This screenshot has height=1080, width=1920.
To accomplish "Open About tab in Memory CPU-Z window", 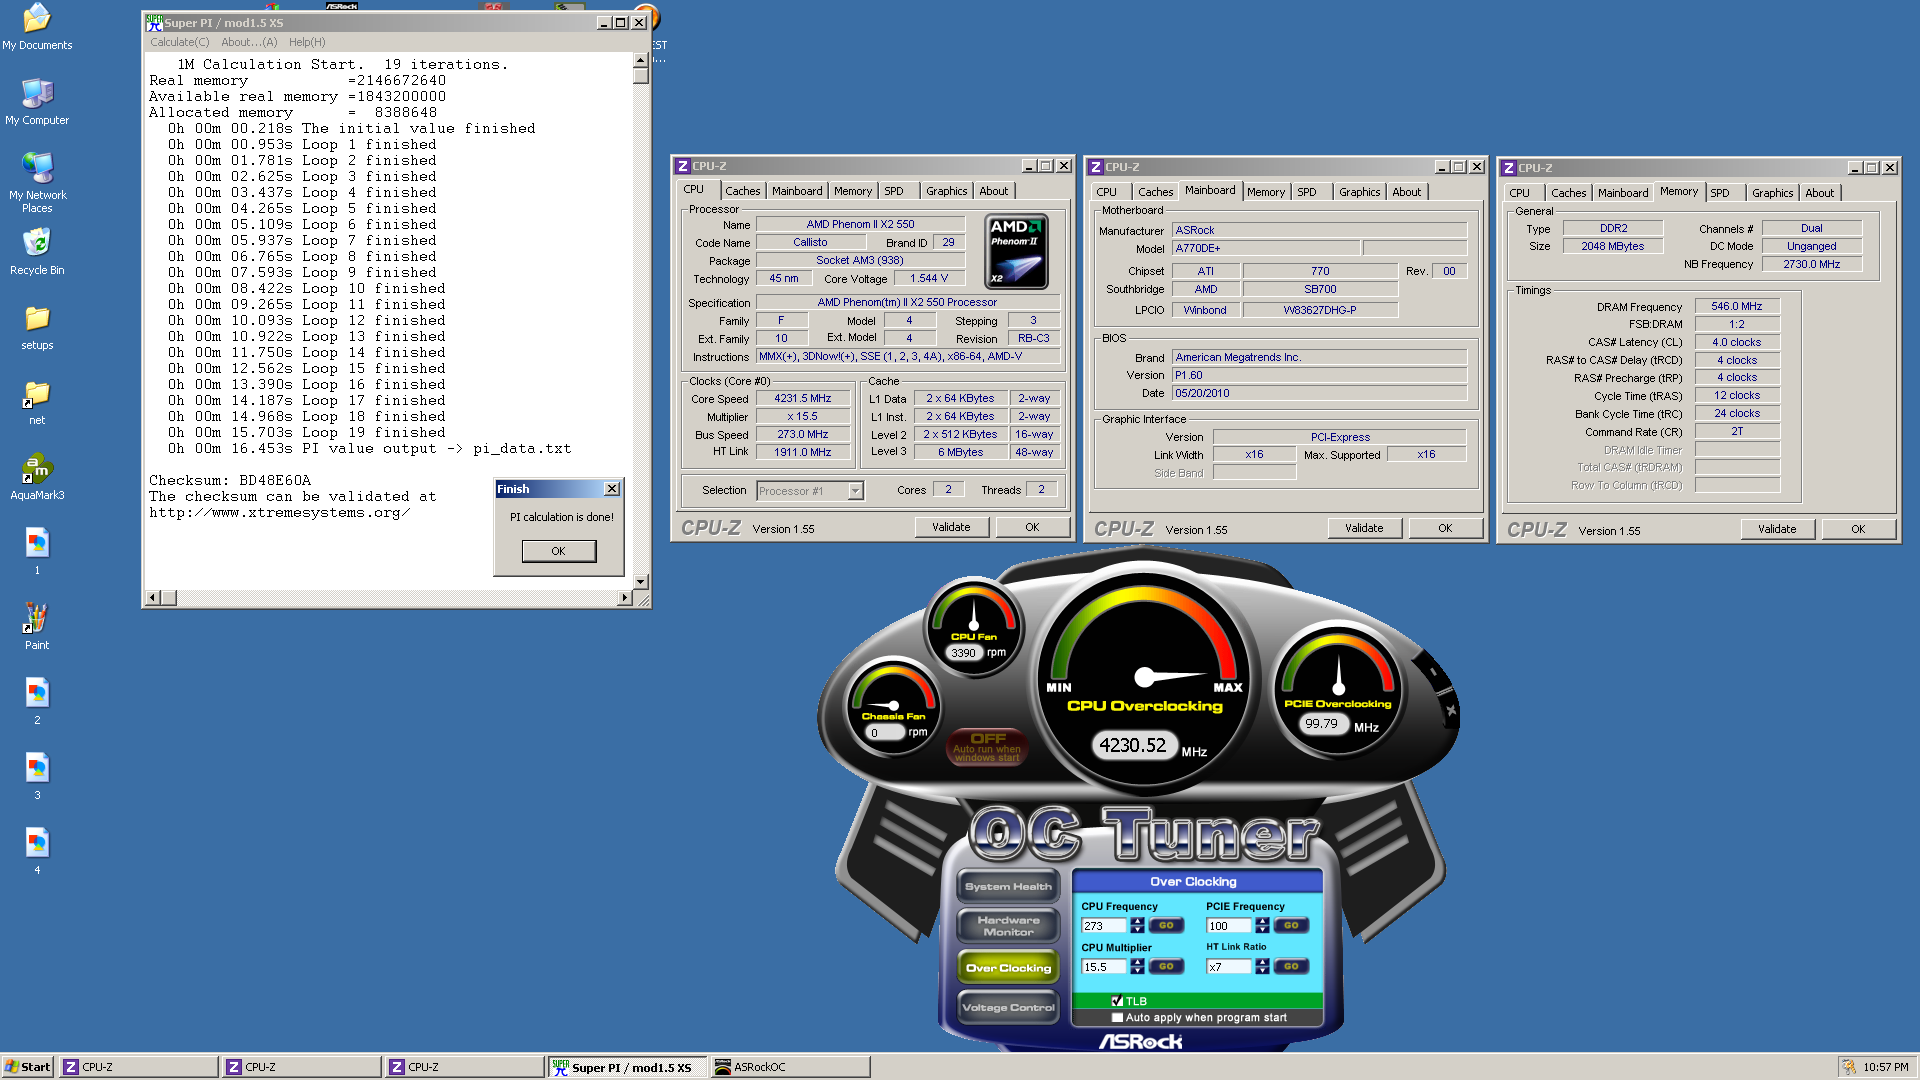I will (1819, 193).
